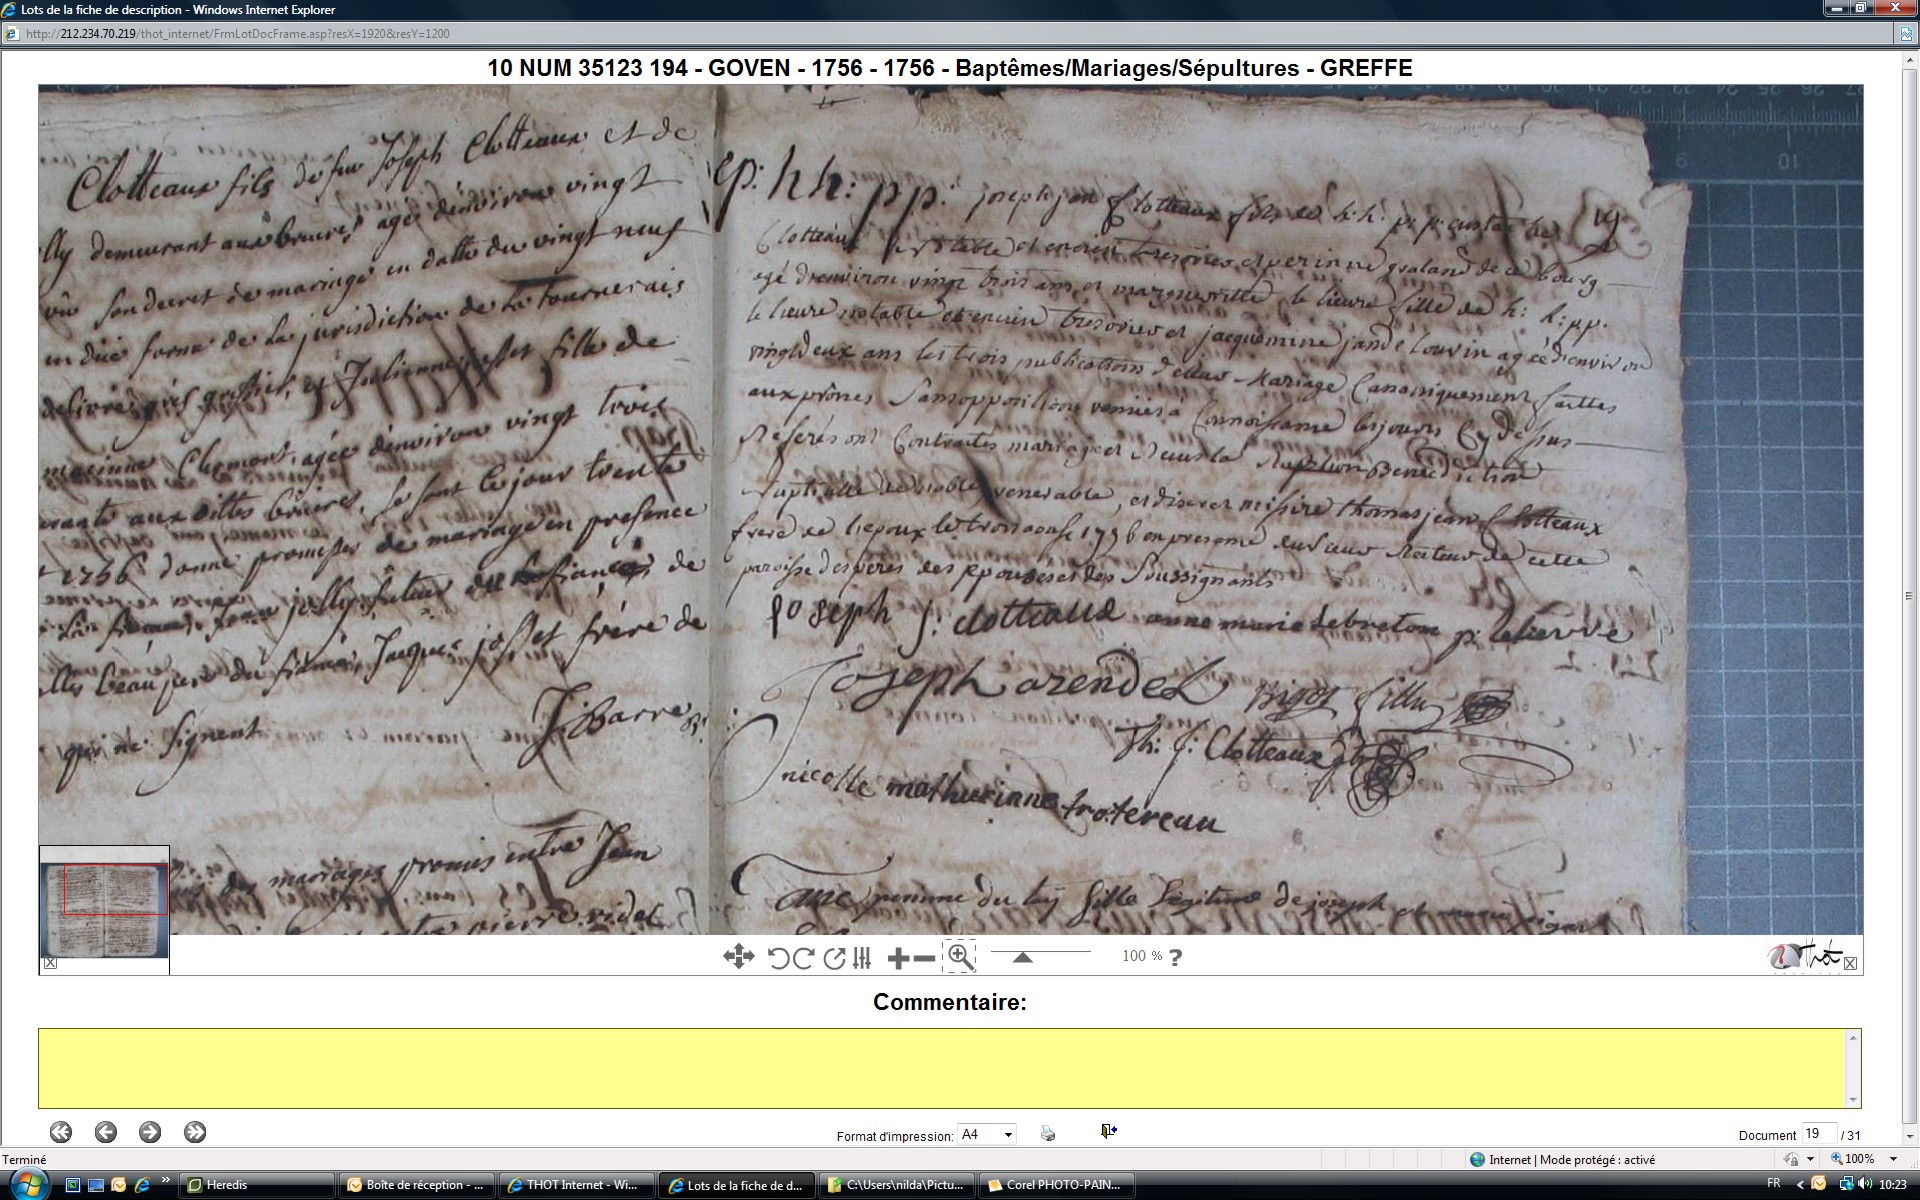Print the document with printer icon
The height and width of the screenshot is (1200, 1920).
[x=1048, y=1133]
